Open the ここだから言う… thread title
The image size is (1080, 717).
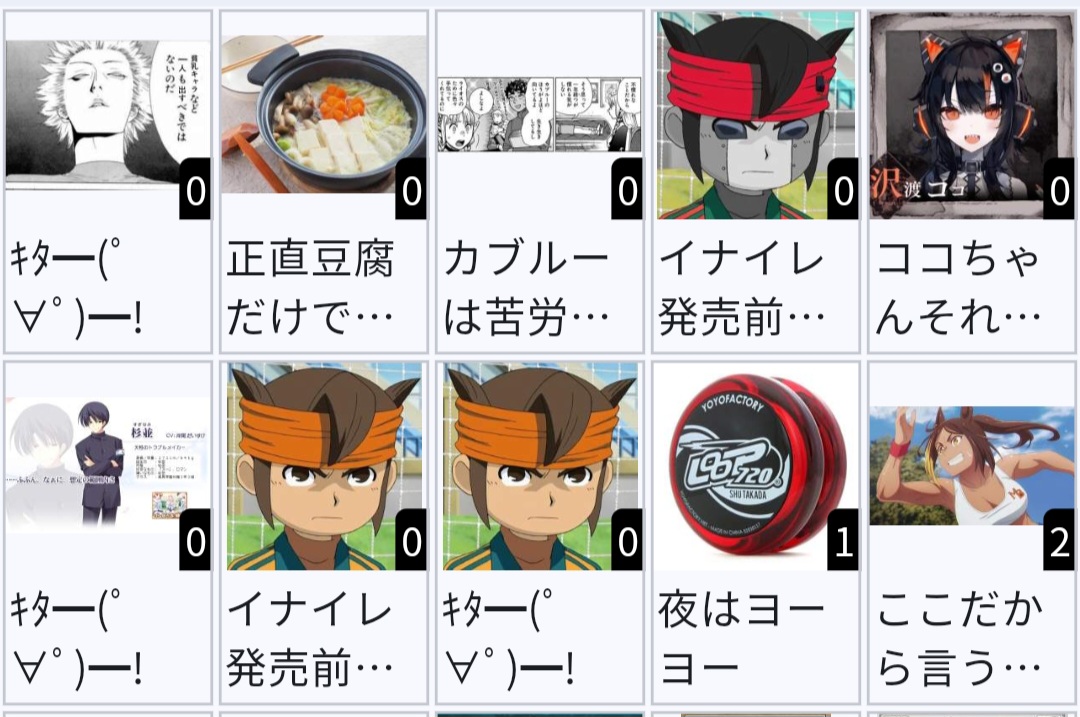point(958,638)
